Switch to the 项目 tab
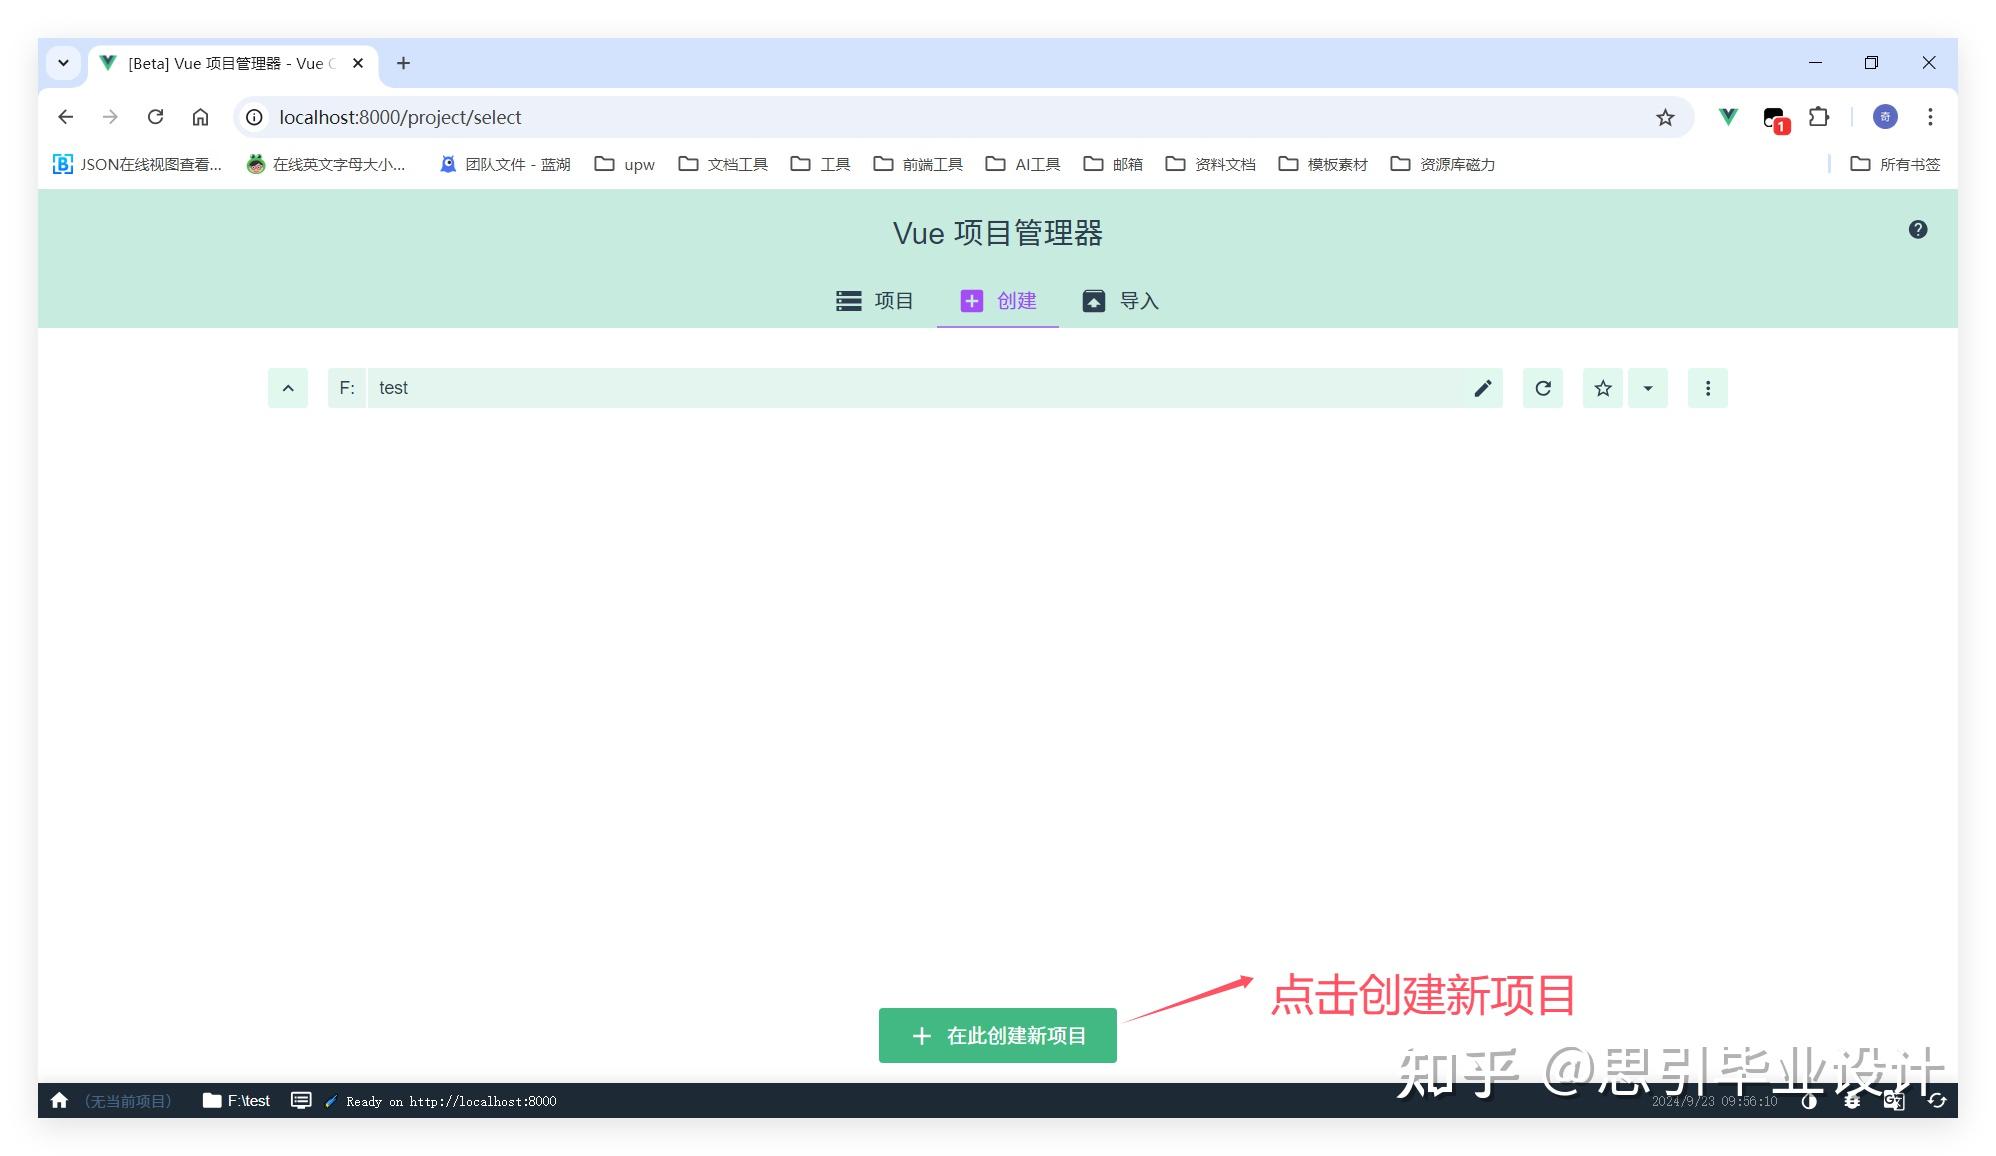 click(876, 301)
